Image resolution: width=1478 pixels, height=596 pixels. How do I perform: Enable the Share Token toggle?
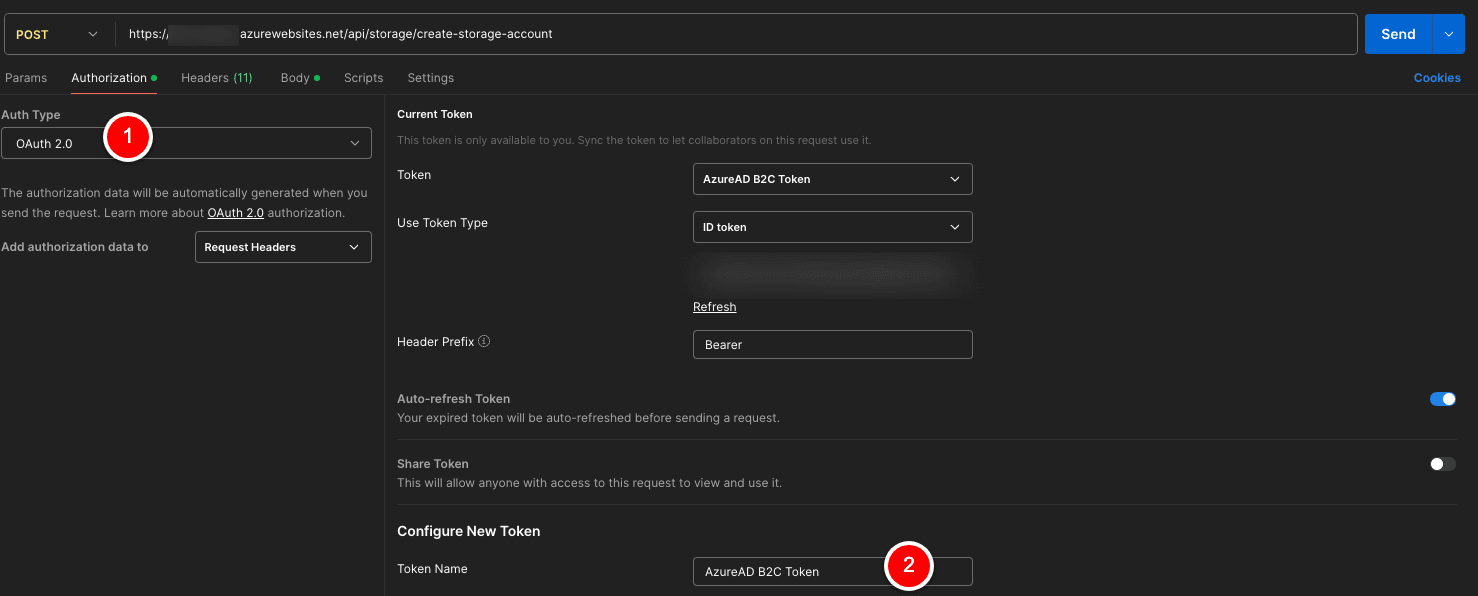[1442, 463]
